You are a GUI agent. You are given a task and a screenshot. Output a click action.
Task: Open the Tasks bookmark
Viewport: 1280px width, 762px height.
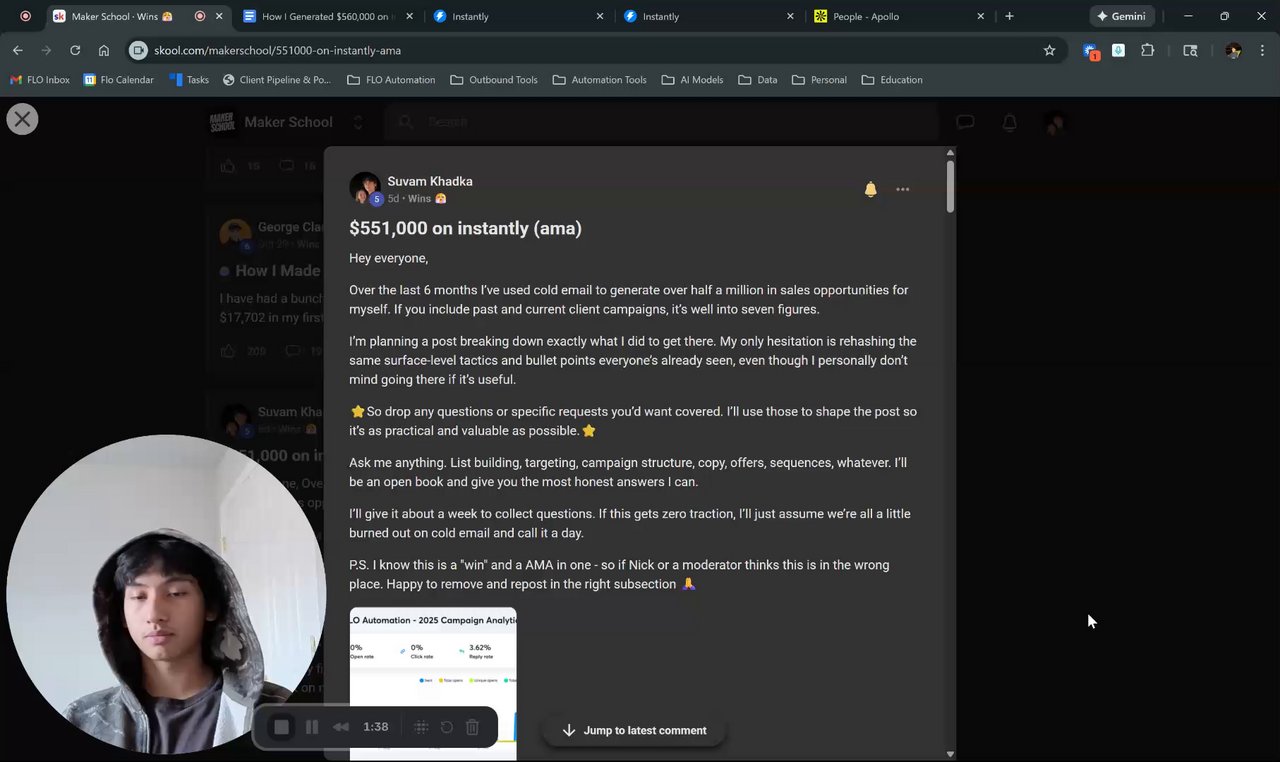[x=189, y=80]
